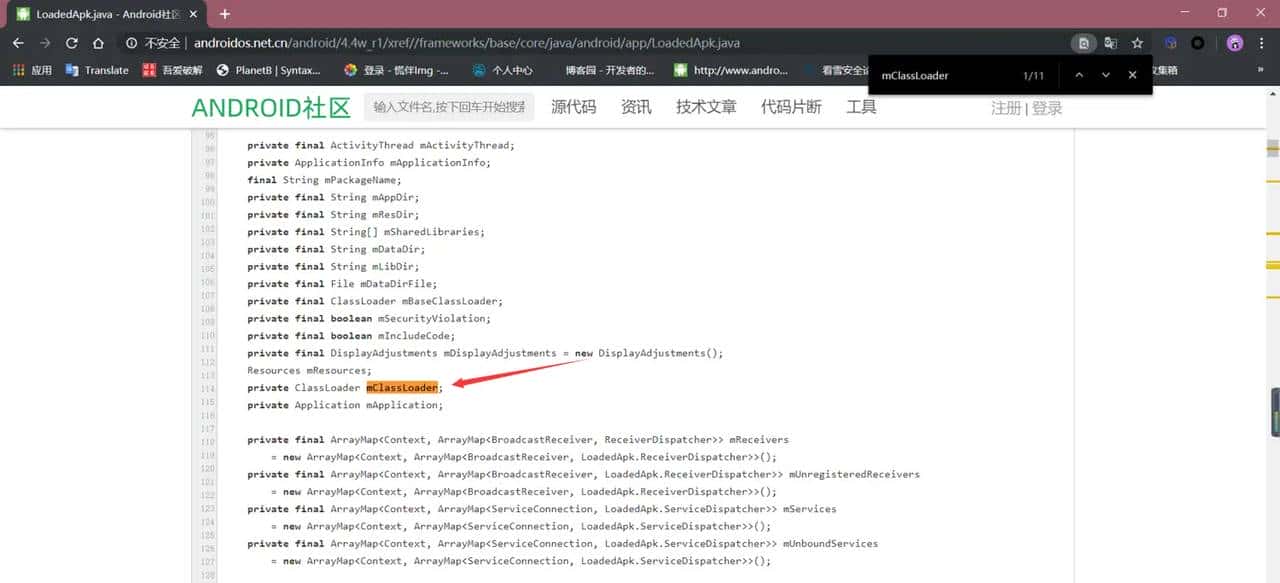The width and height of the screenshot is (1280, 583).
Task: Jump to previous mClassLoader match
Action: tap(1079, 75)
